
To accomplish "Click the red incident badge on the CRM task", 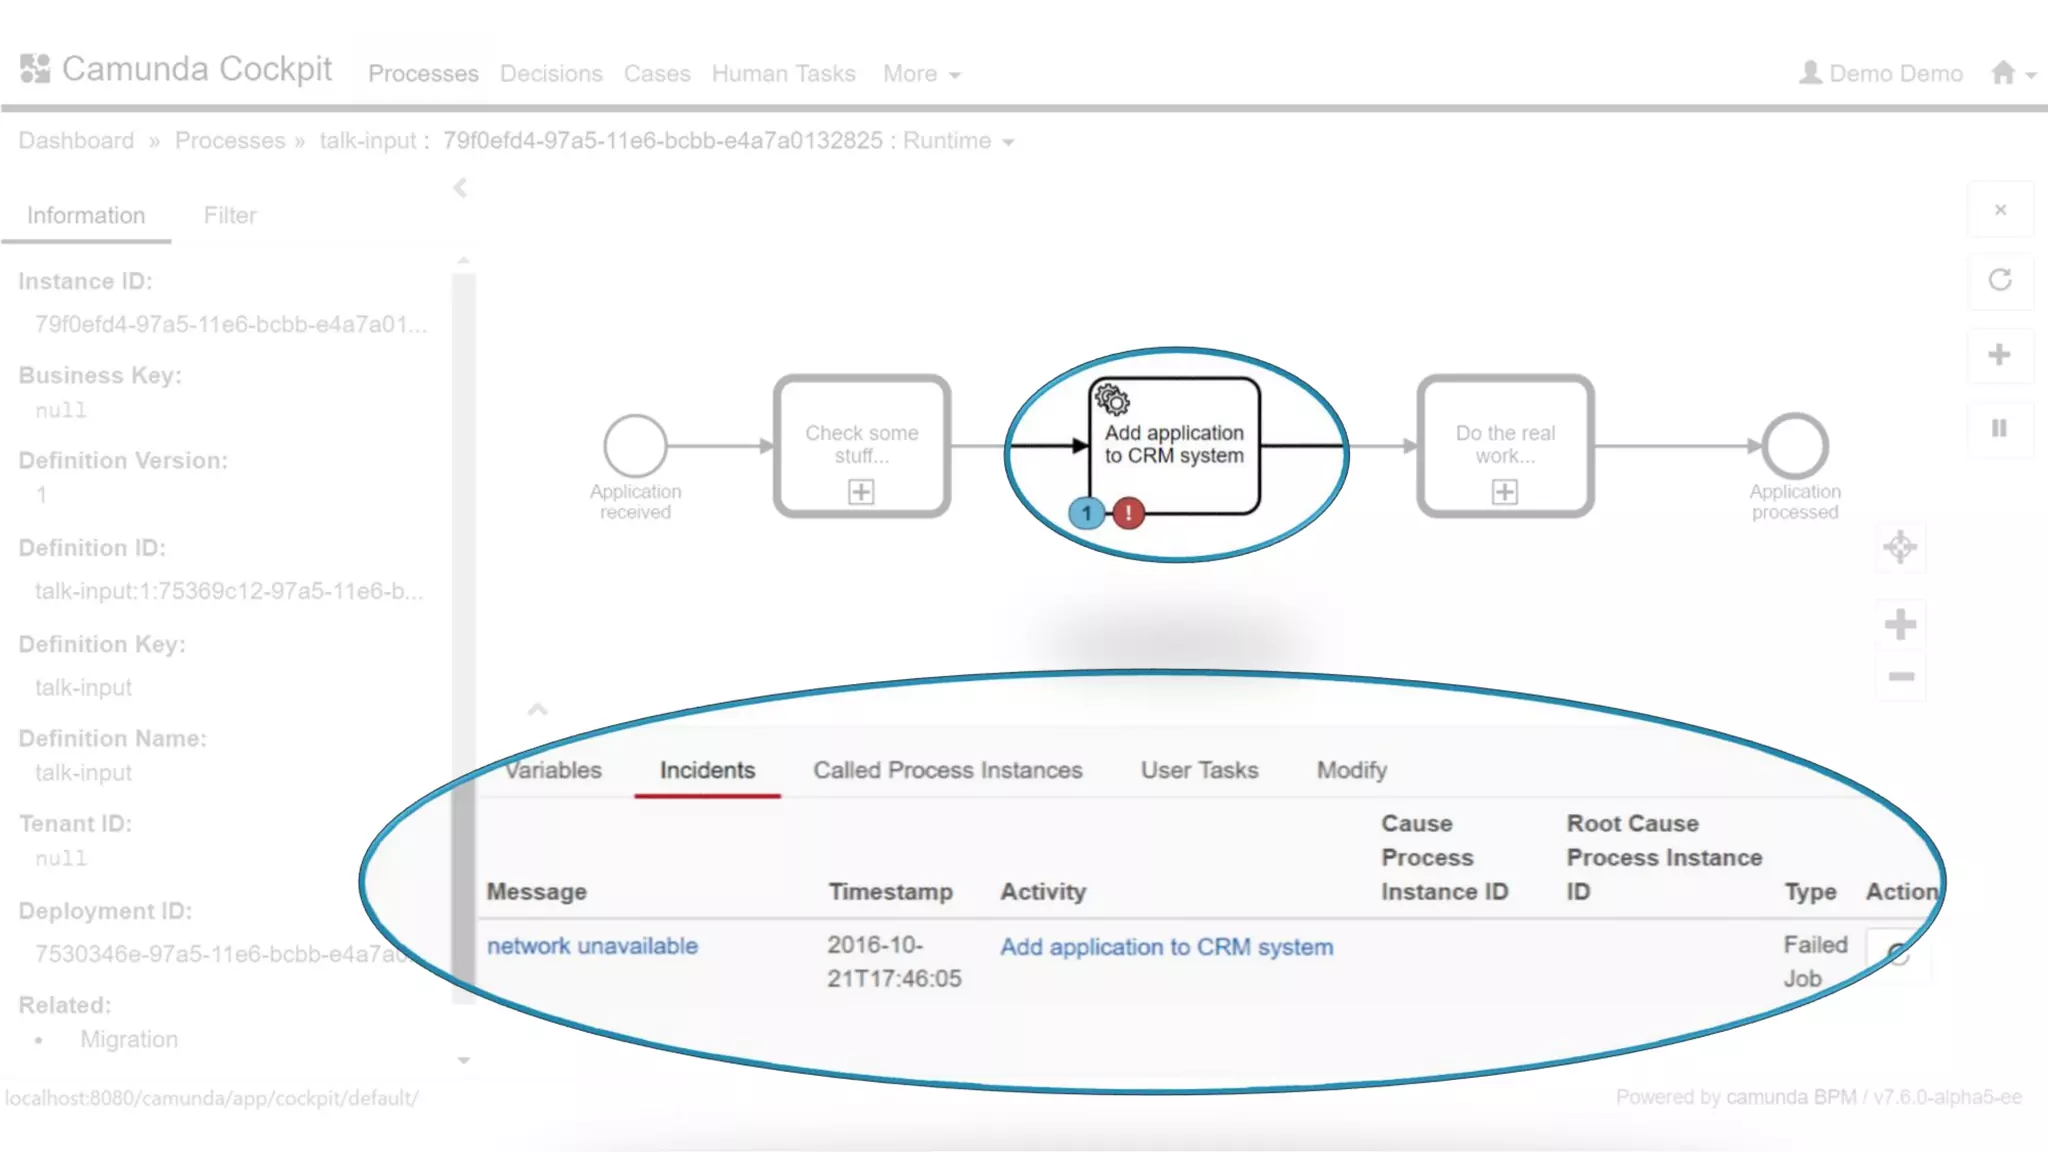I will click(x=1129, y=513).
